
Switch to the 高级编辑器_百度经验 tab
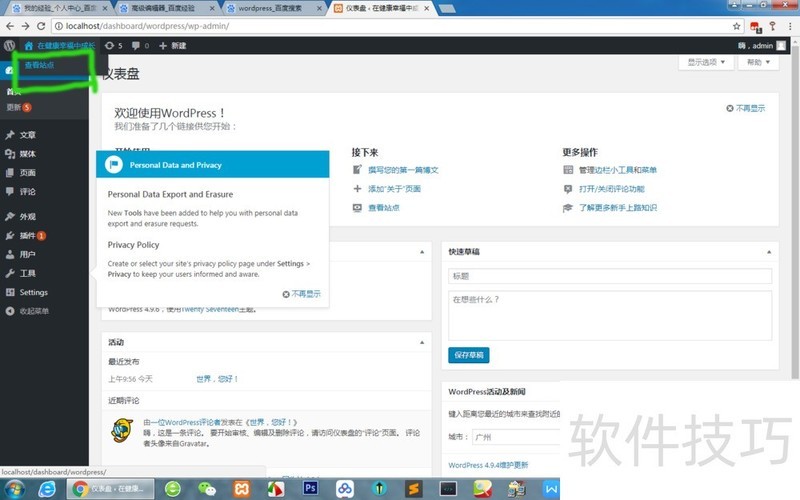coord(163,8)
